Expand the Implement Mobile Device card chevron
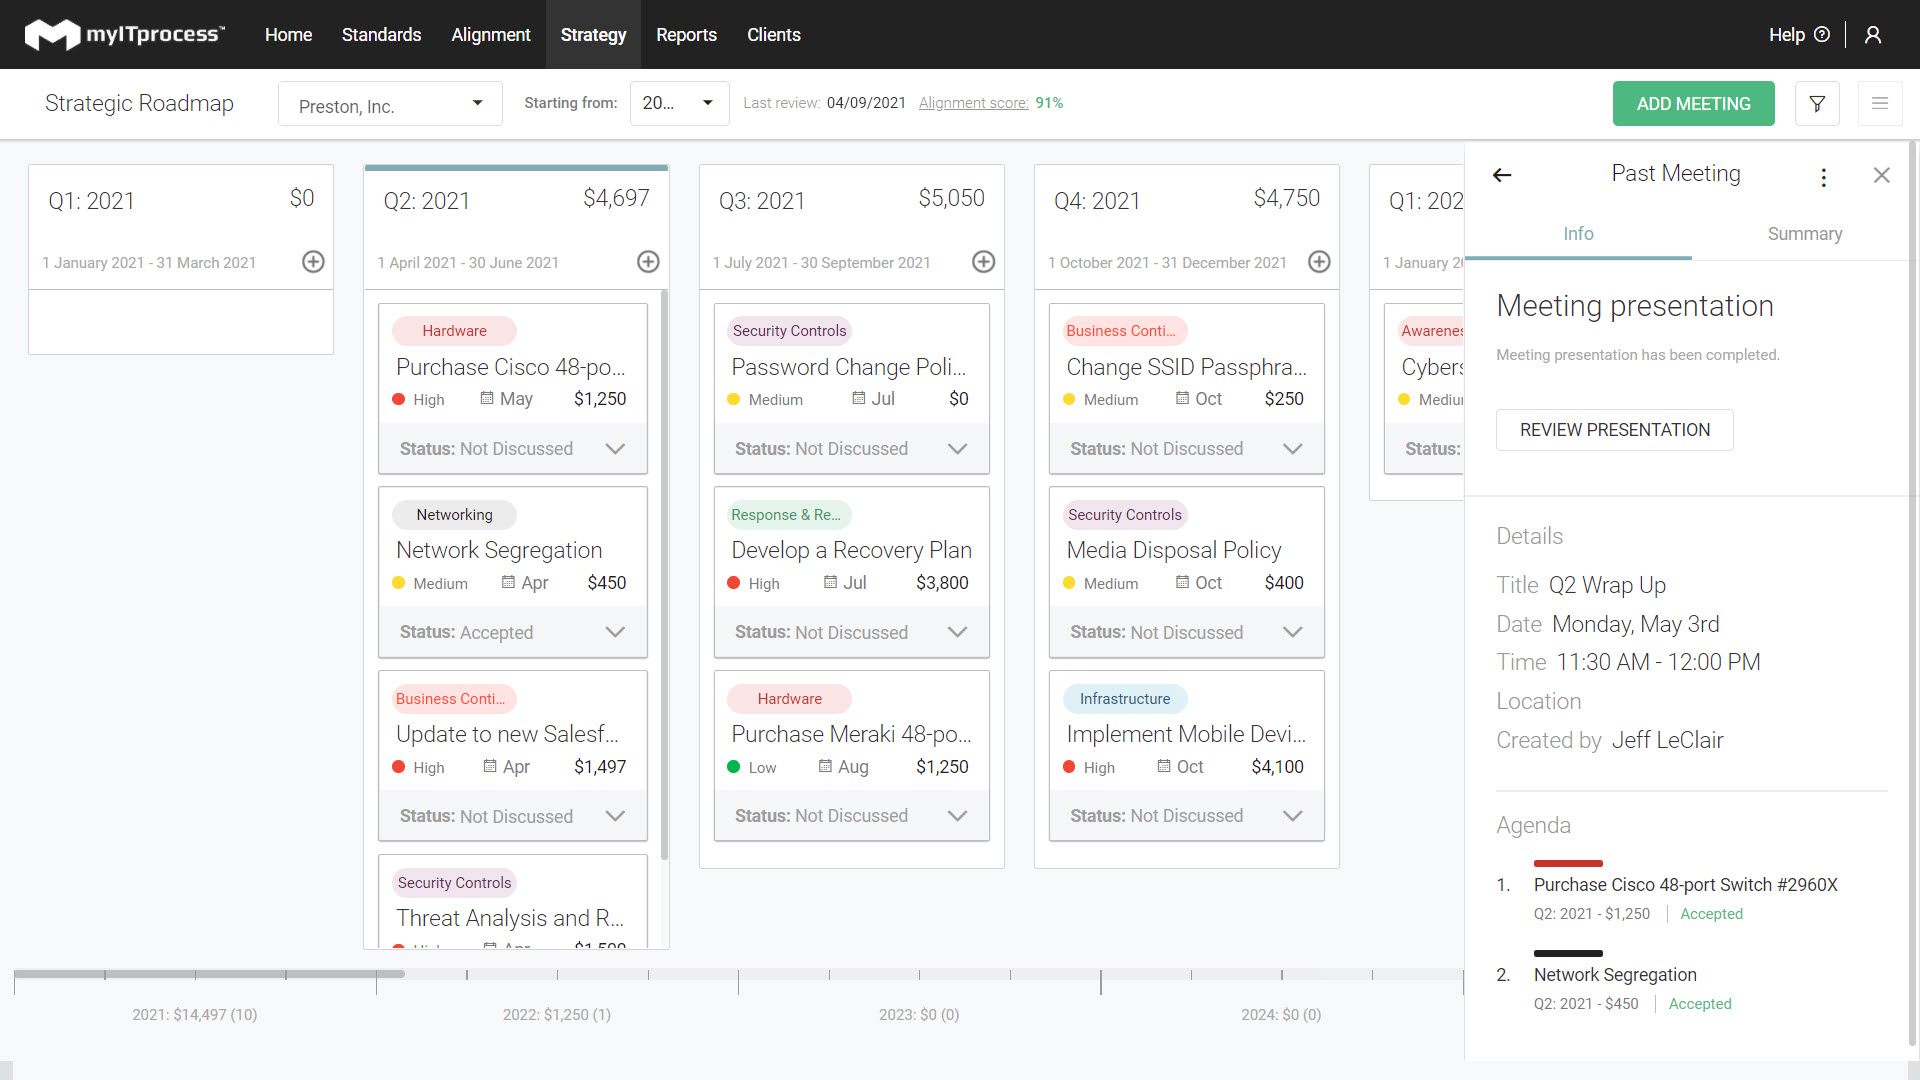 click(x=1296, y=816)
